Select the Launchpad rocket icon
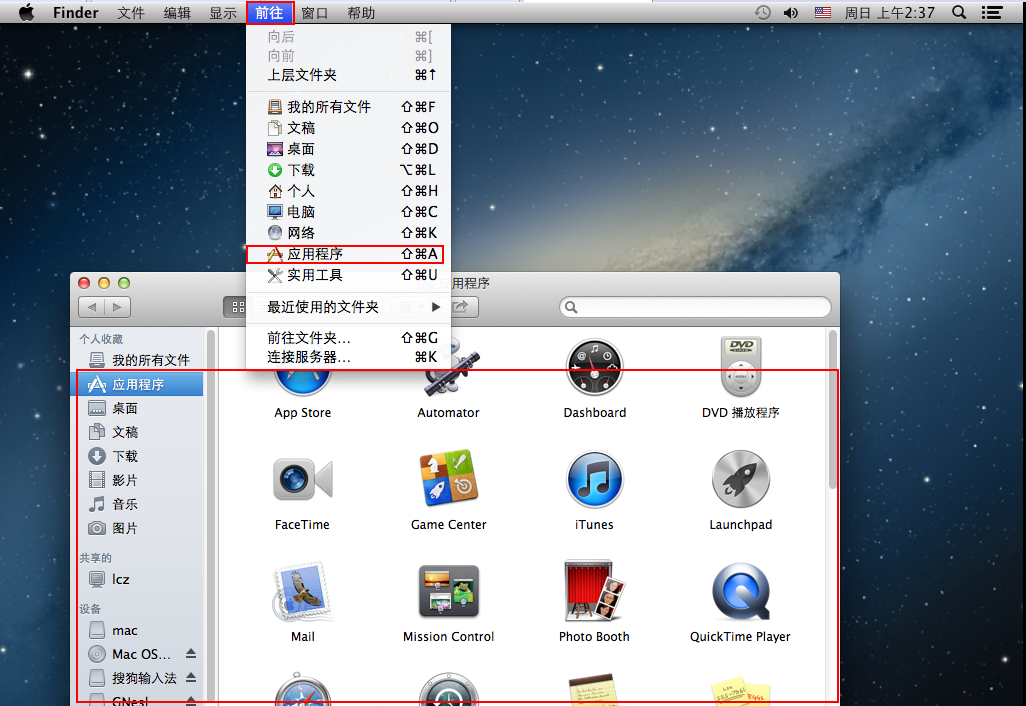Image resolution: width=1026 pixels, height=706 pixels. (x=740, y=480)
